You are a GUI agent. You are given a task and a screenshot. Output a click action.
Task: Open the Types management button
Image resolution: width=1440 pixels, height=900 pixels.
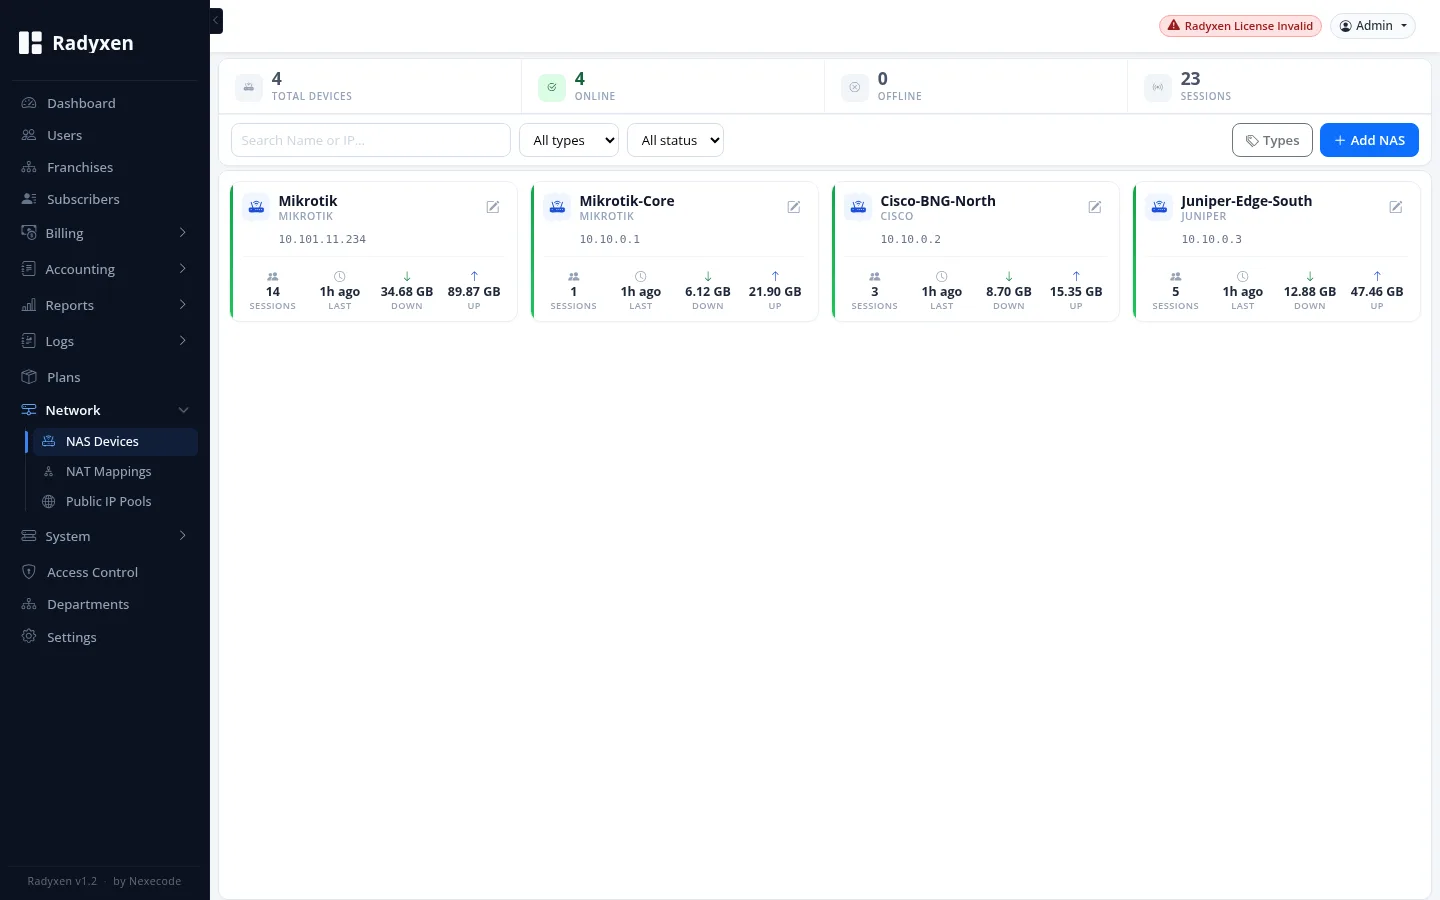click(1272, 140)
